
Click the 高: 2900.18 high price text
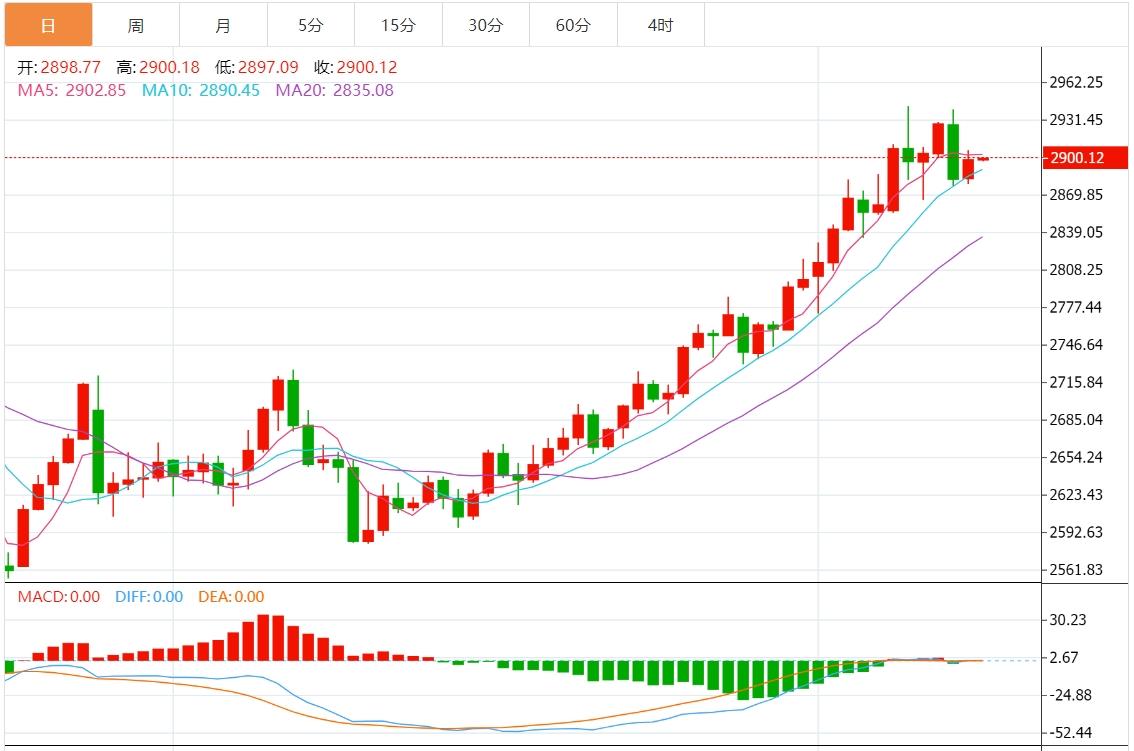pyautogui.click(x=158, y=68)
